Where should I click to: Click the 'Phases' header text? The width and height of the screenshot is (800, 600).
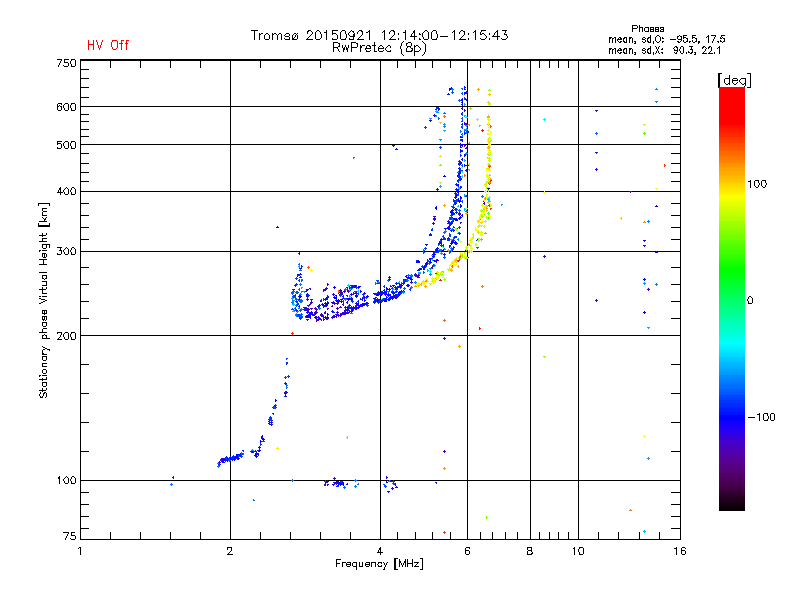coord(647,29)
